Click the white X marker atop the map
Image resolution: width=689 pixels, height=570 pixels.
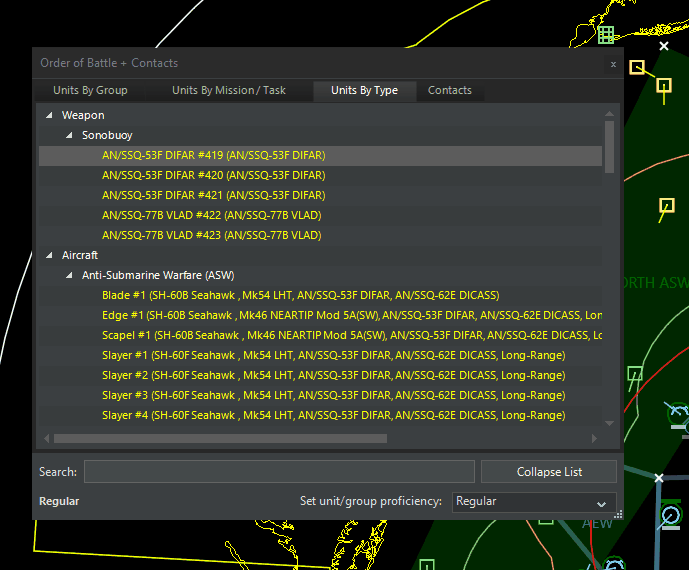664,46
